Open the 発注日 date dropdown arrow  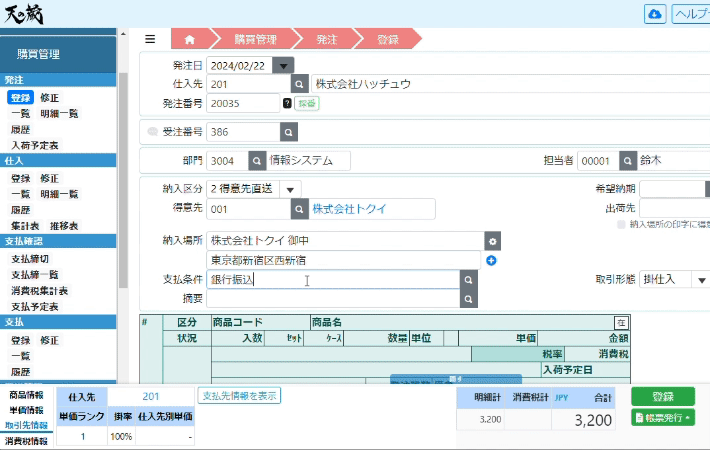coord(283,66)
